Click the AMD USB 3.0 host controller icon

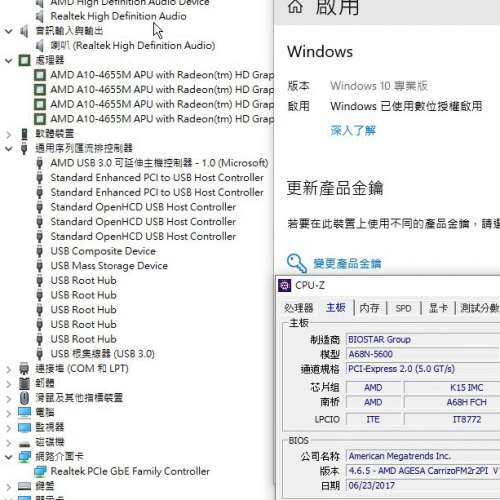tap(40, 163)
